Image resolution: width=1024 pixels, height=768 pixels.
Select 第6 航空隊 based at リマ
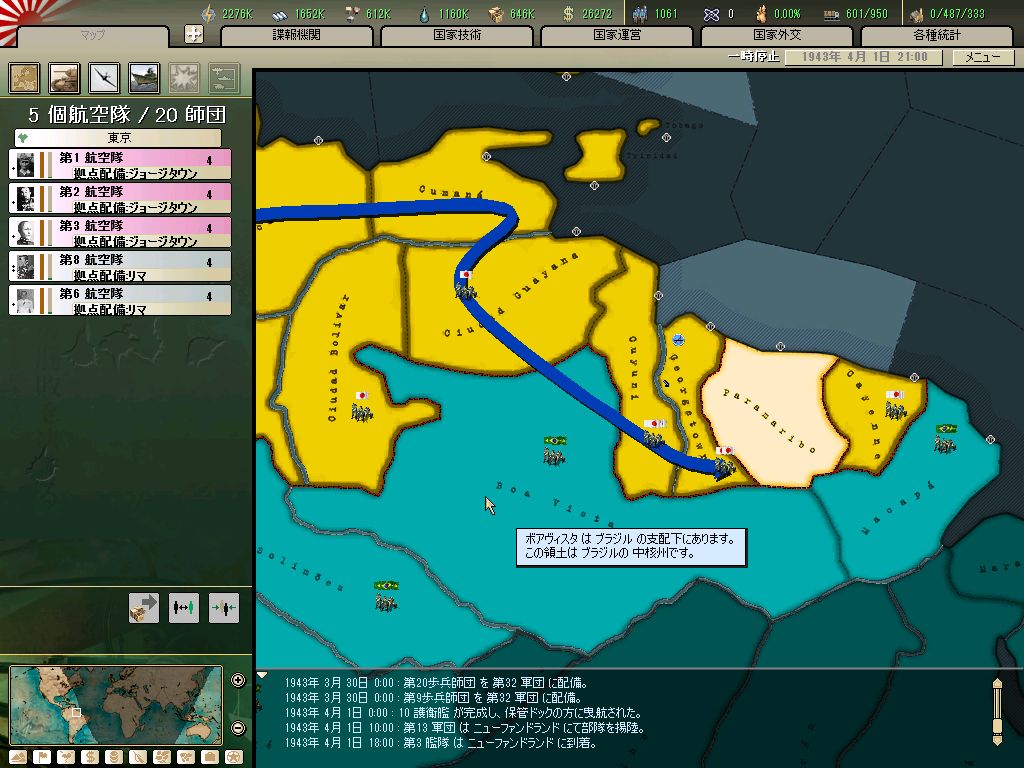120,300
